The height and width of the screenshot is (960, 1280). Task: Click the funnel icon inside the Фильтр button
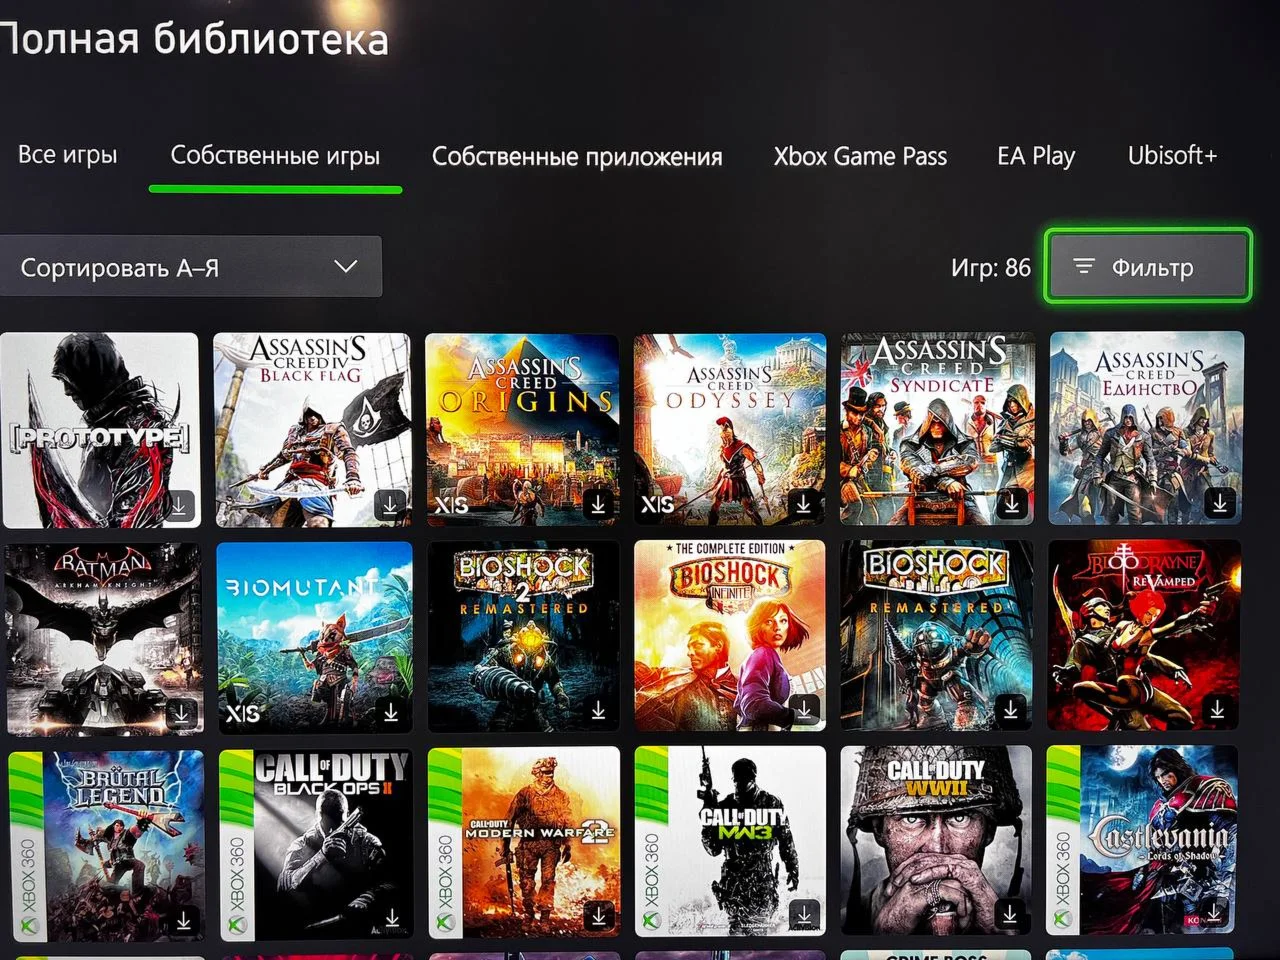point(1084,267)
